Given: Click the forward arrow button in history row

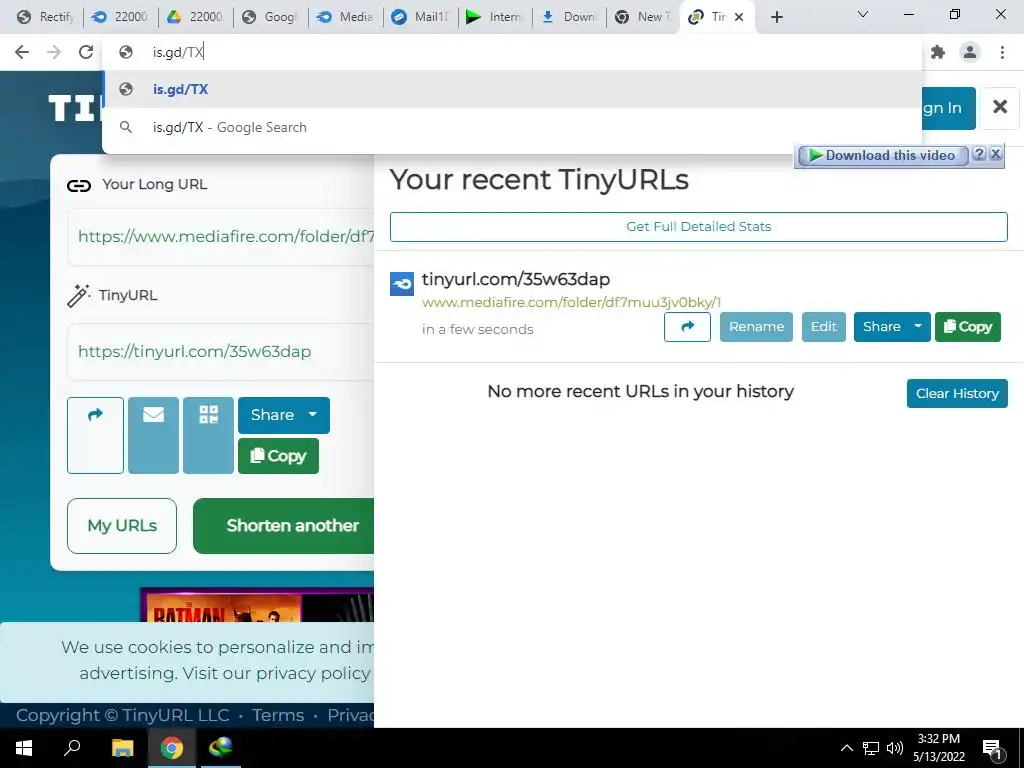Looking at the screenshot, I should click(x=687, y=327).
